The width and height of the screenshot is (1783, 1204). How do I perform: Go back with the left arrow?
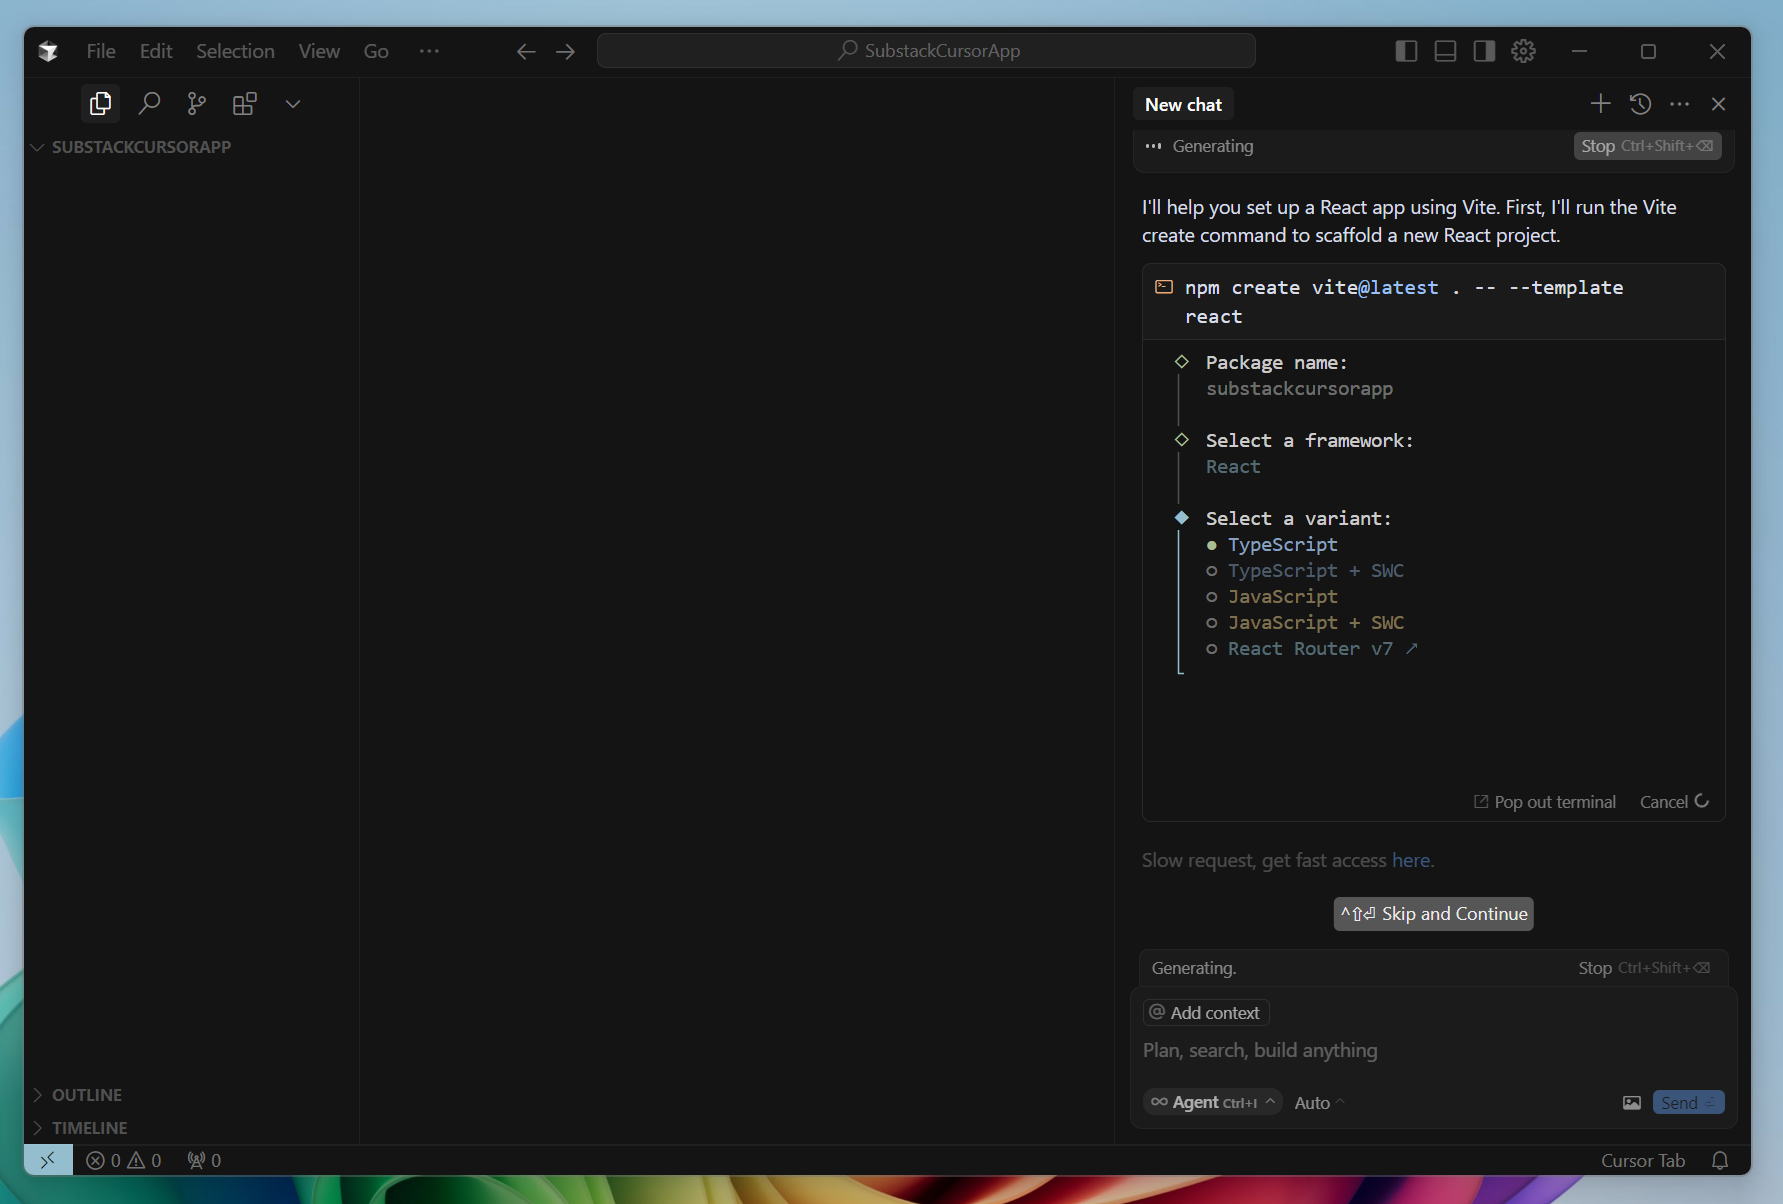click(x=526, y=51)
